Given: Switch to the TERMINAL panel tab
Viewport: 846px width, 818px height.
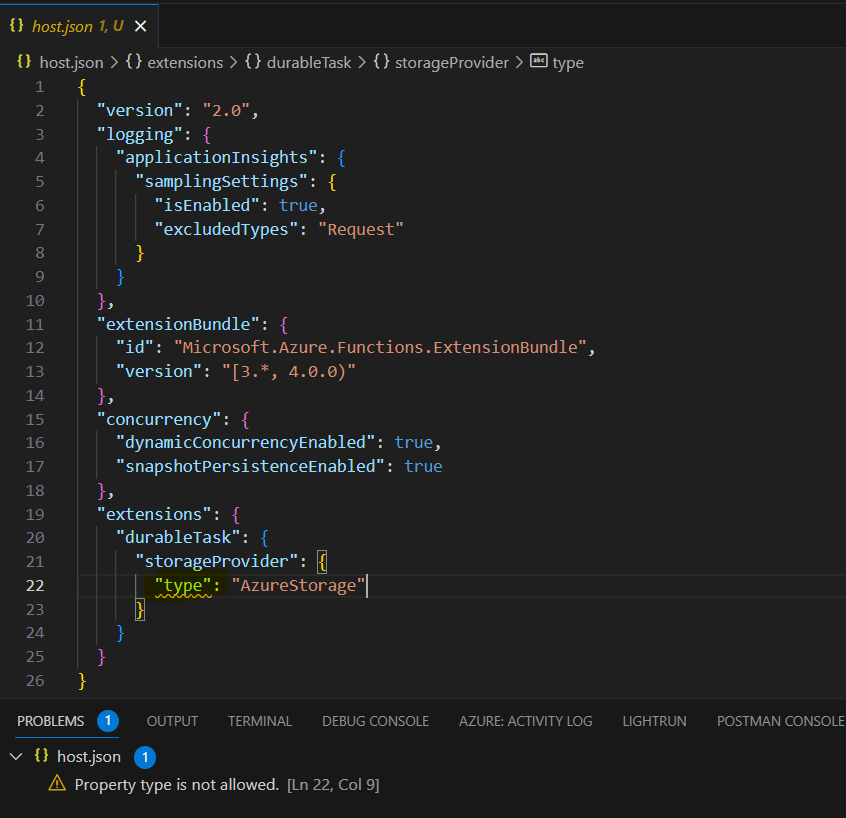Looking at the screenshot, I should (260, 721).
